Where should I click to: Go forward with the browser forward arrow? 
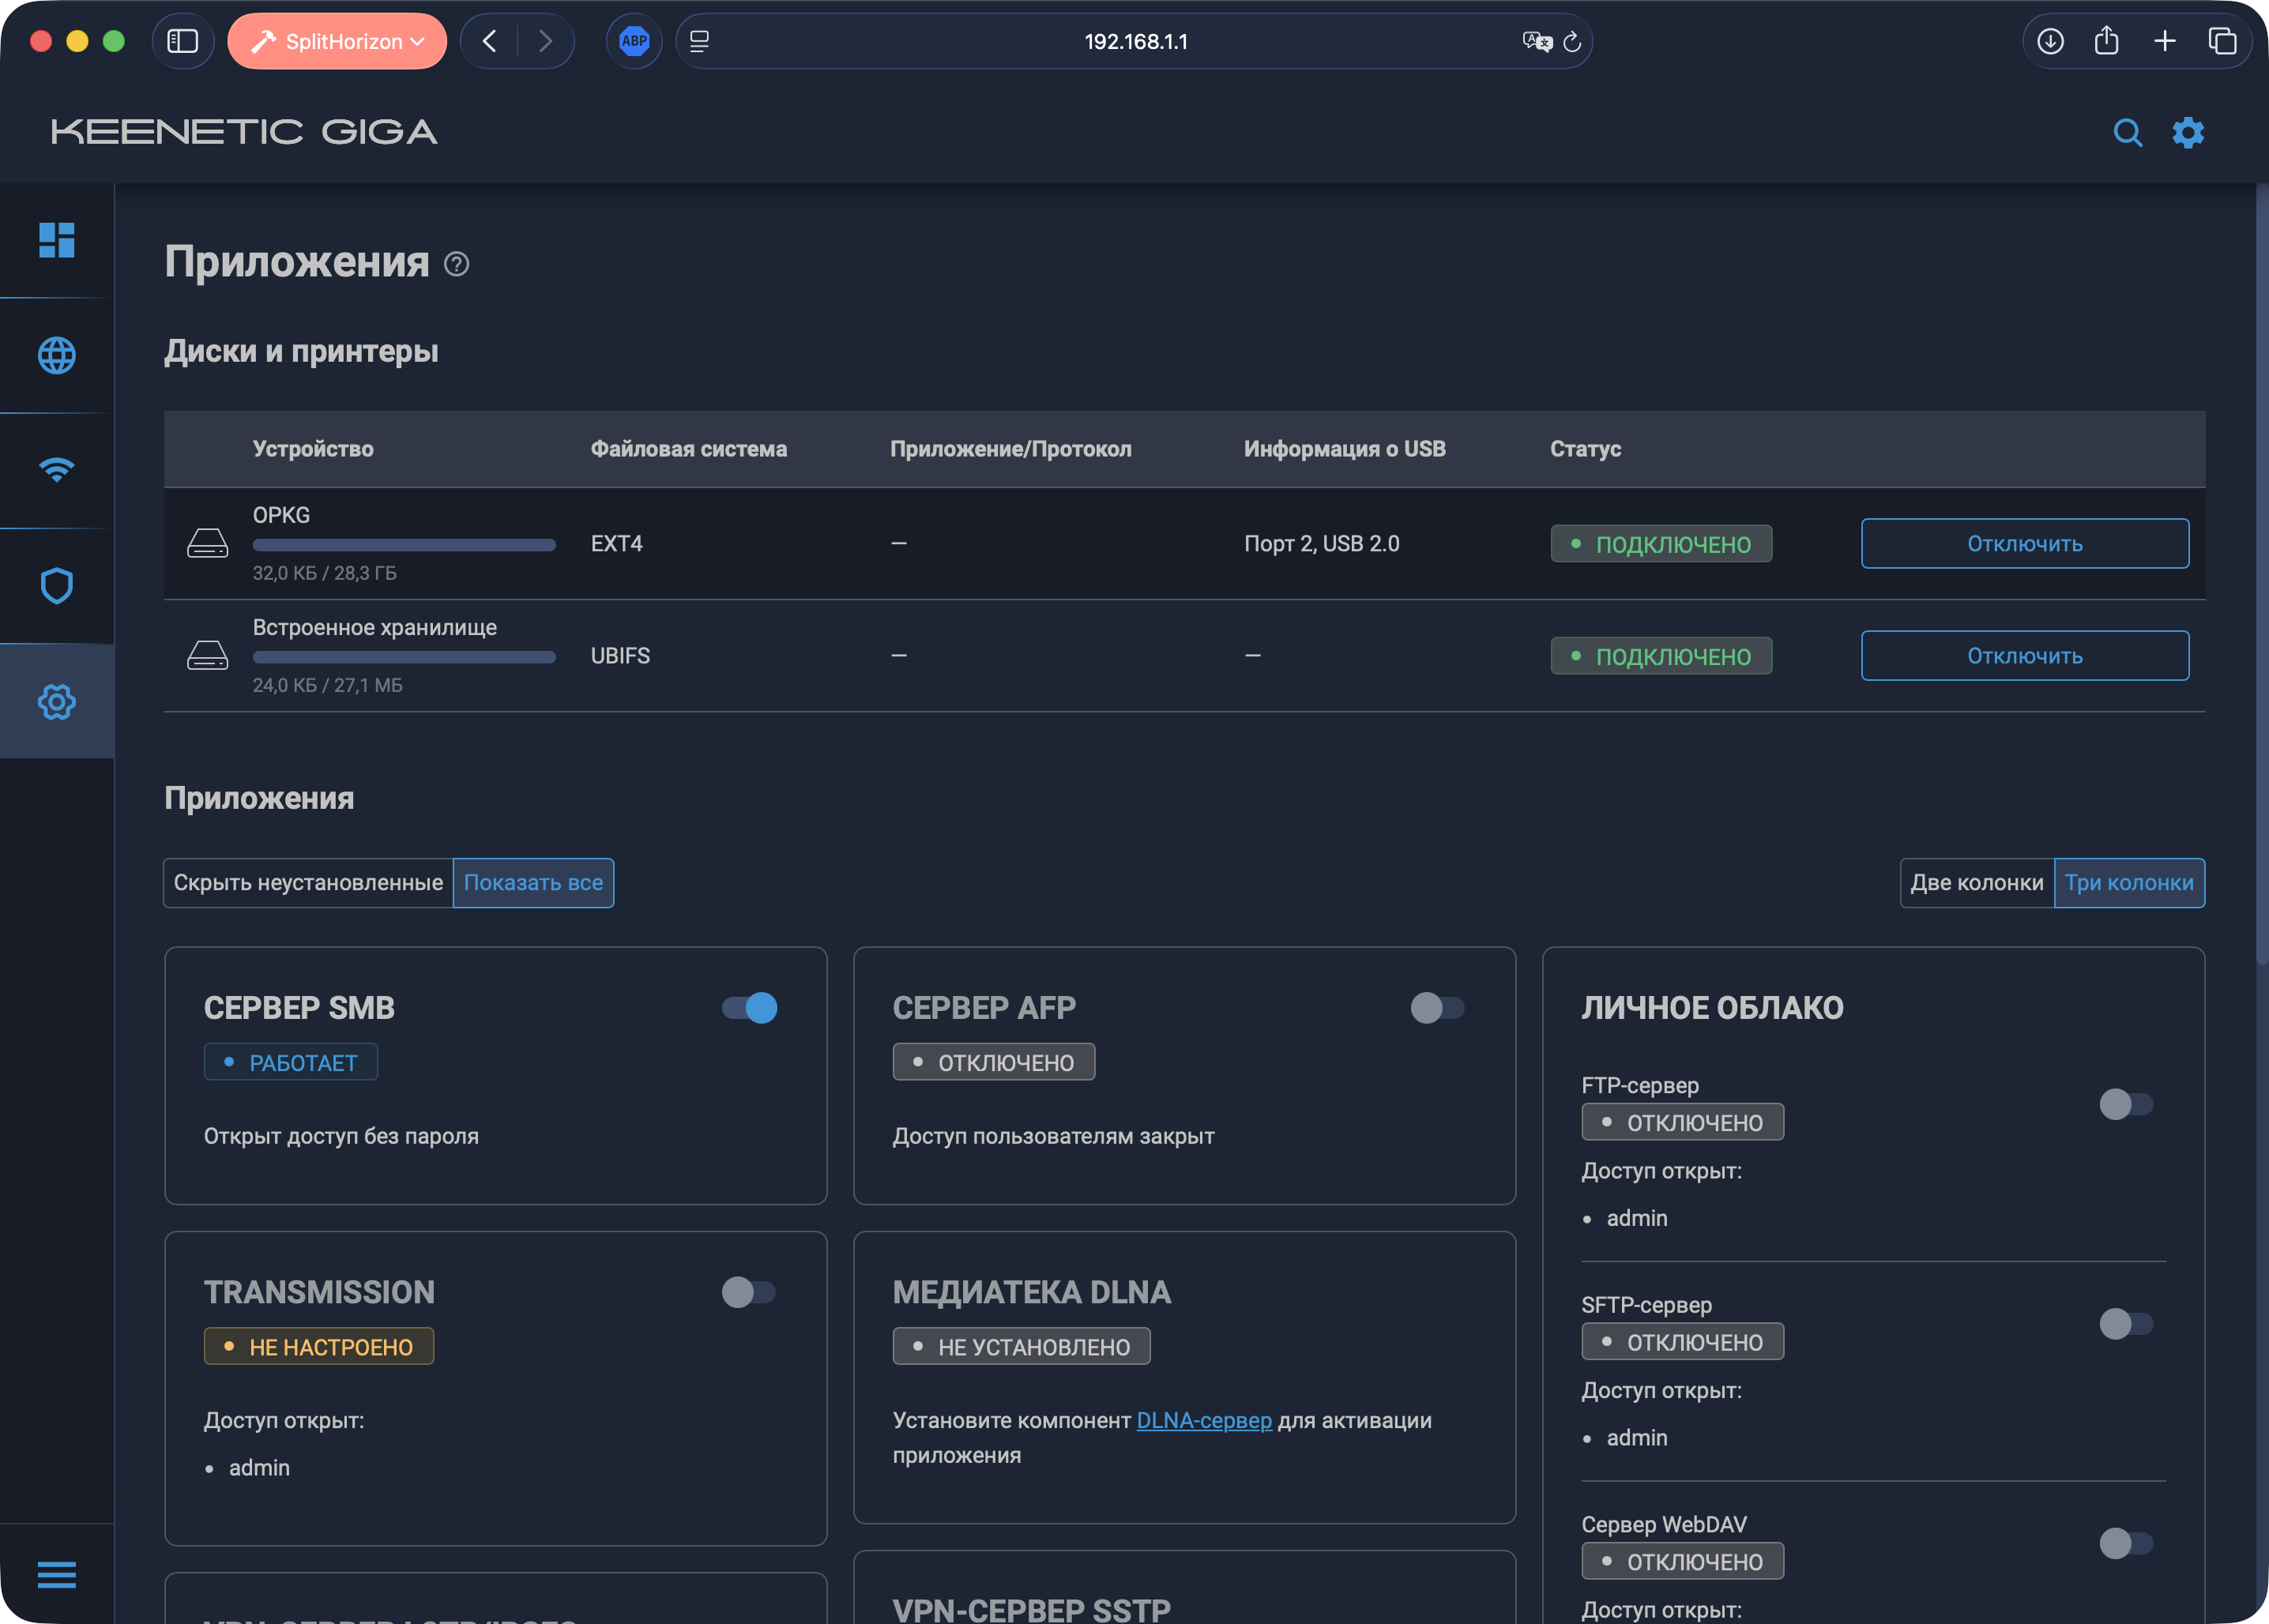(545, 41)
